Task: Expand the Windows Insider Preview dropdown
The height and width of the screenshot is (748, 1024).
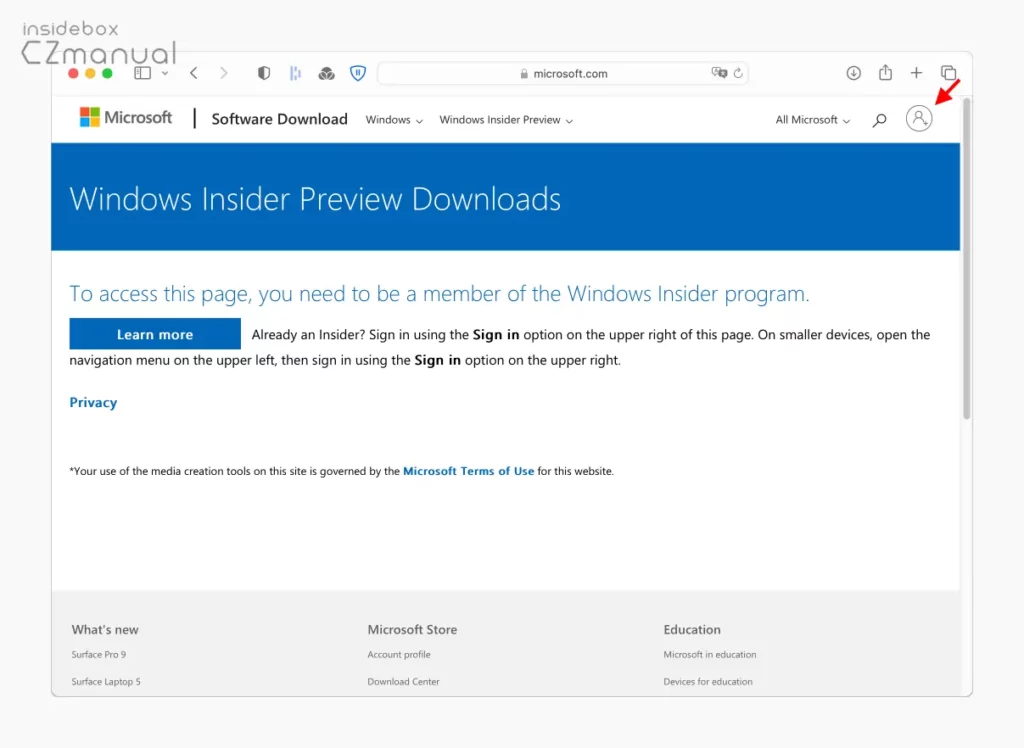Action: click(506, 120)
